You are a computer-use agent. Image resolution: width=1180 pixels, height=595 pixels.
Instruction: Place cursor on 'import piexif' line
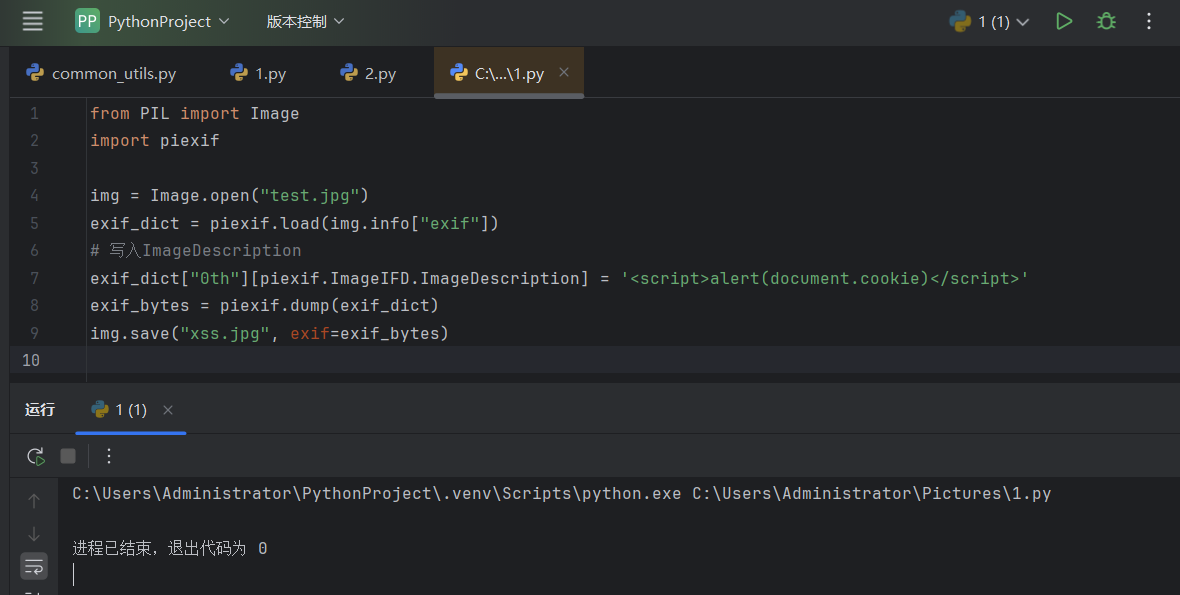[x=155, y=141]
